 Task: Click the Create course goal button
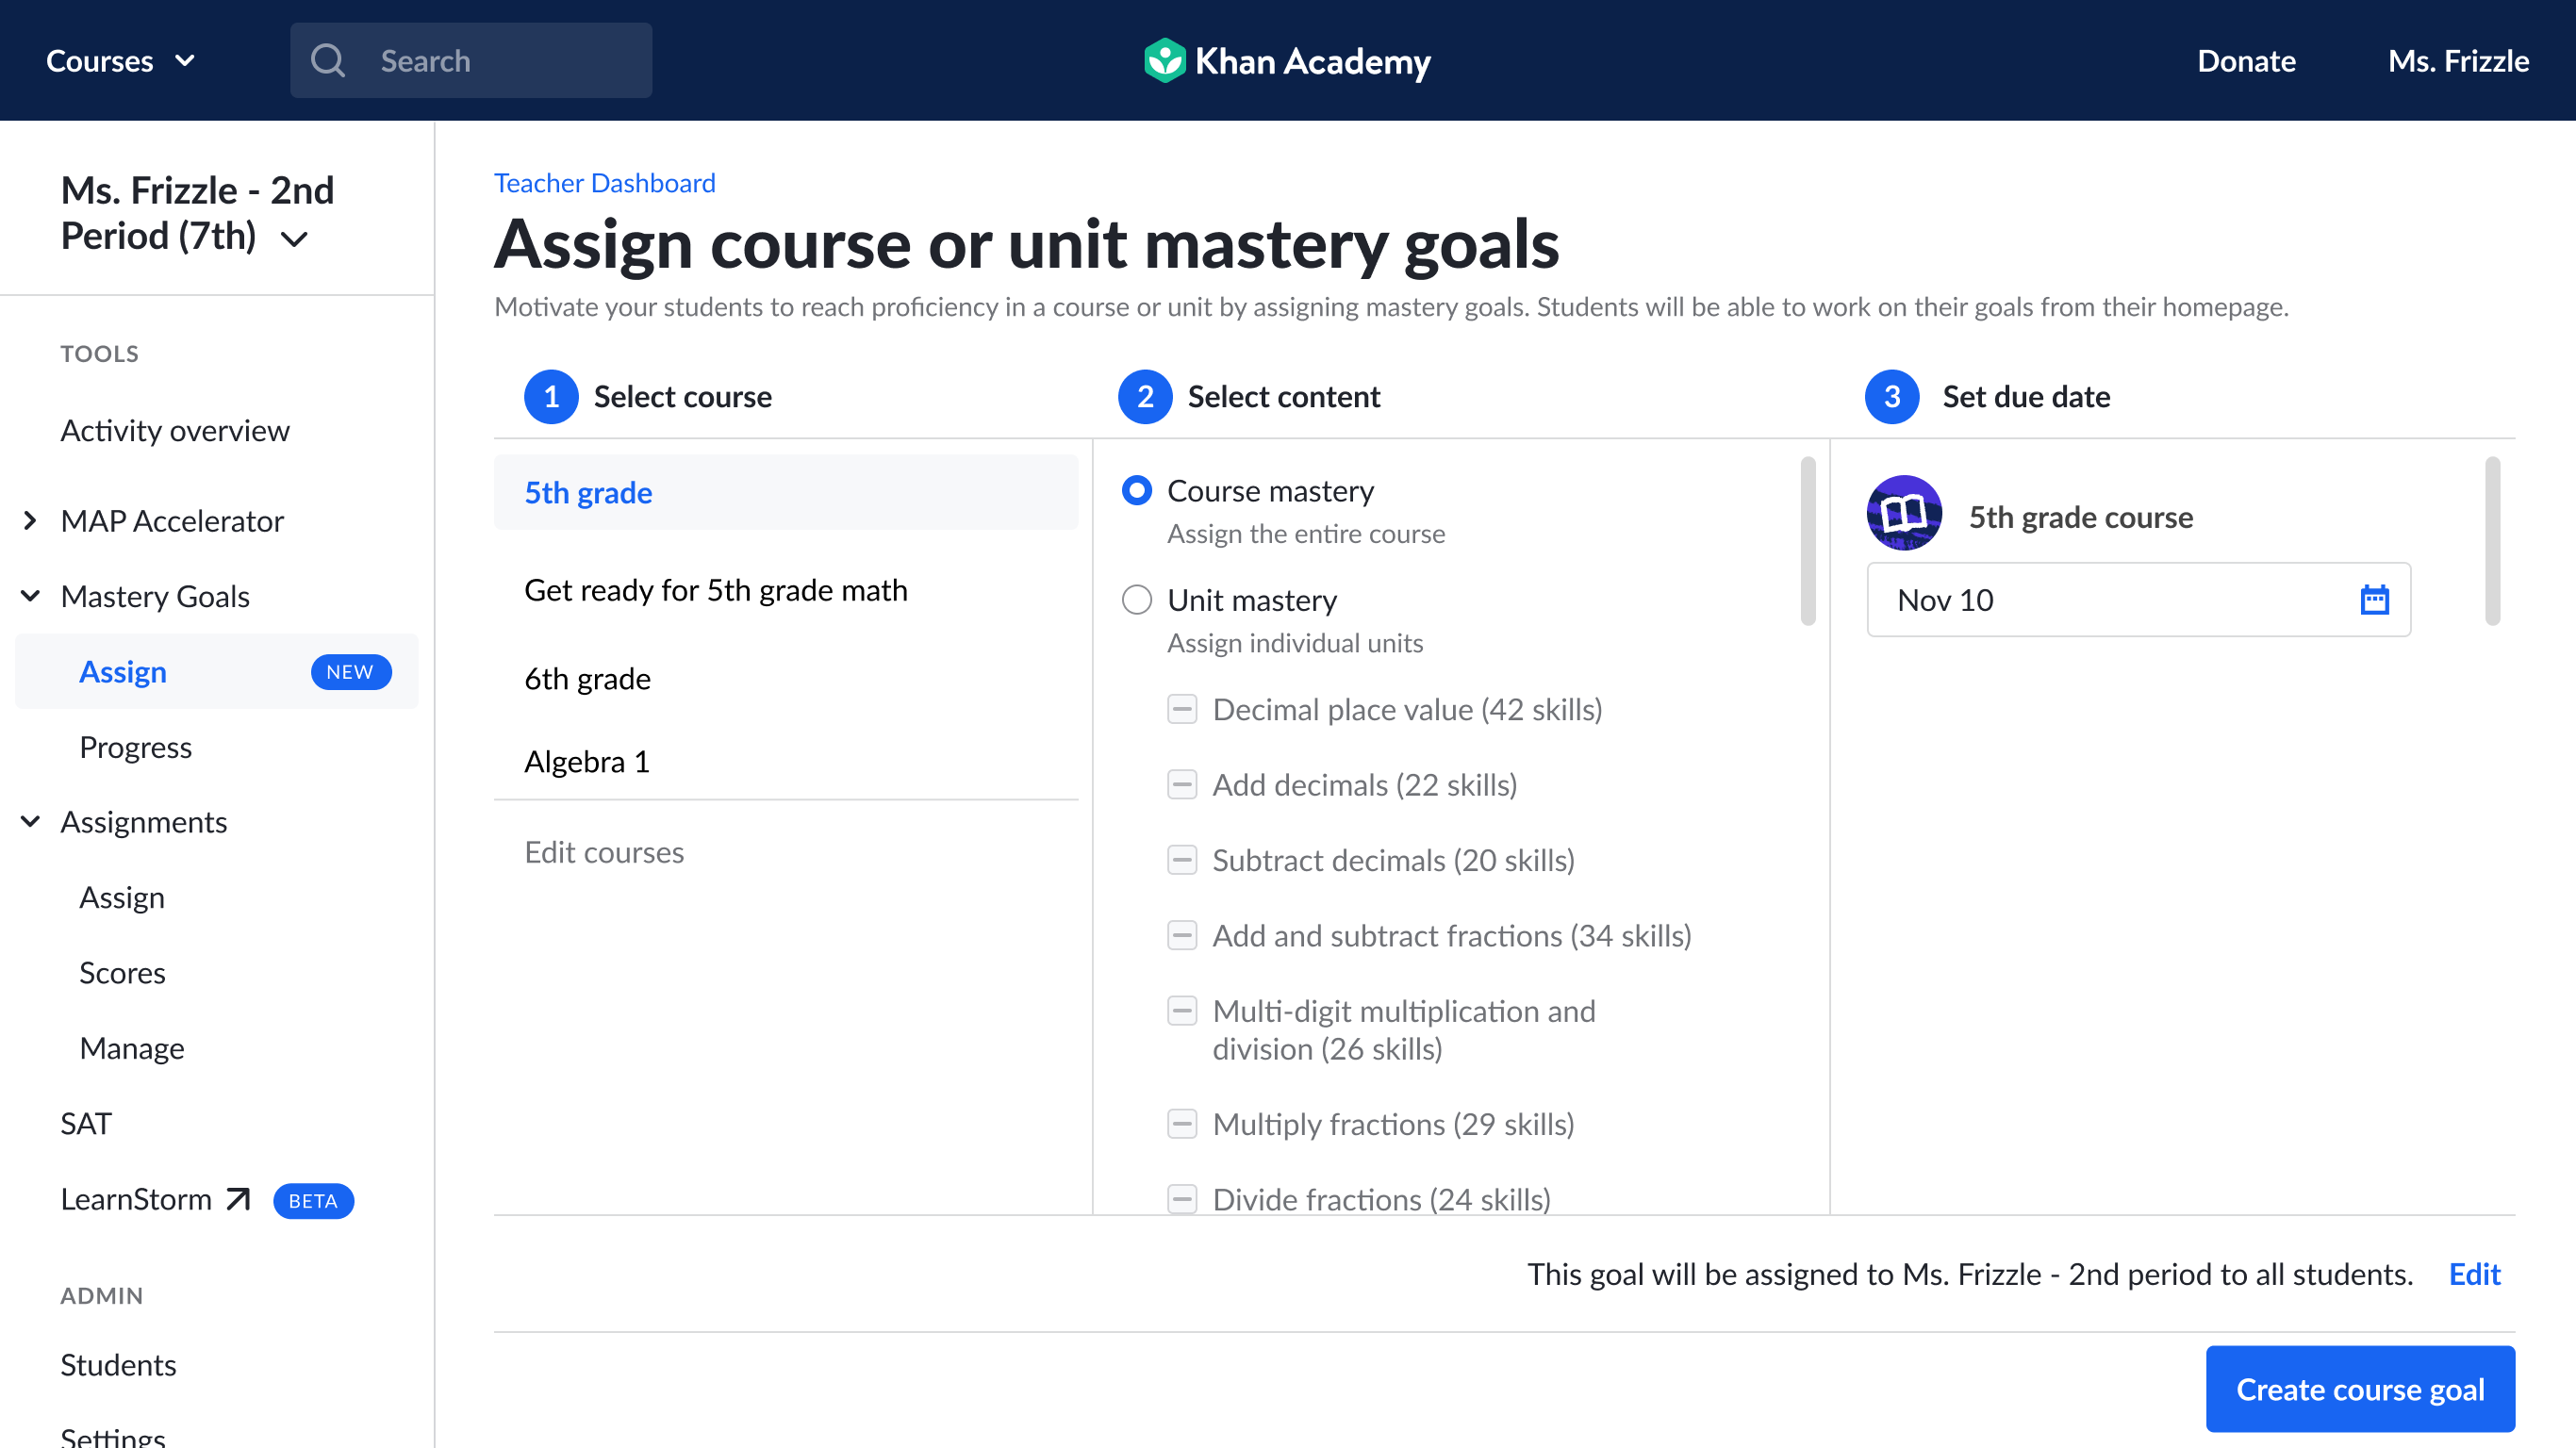pyautogui.click(x=2360, y=1389)
